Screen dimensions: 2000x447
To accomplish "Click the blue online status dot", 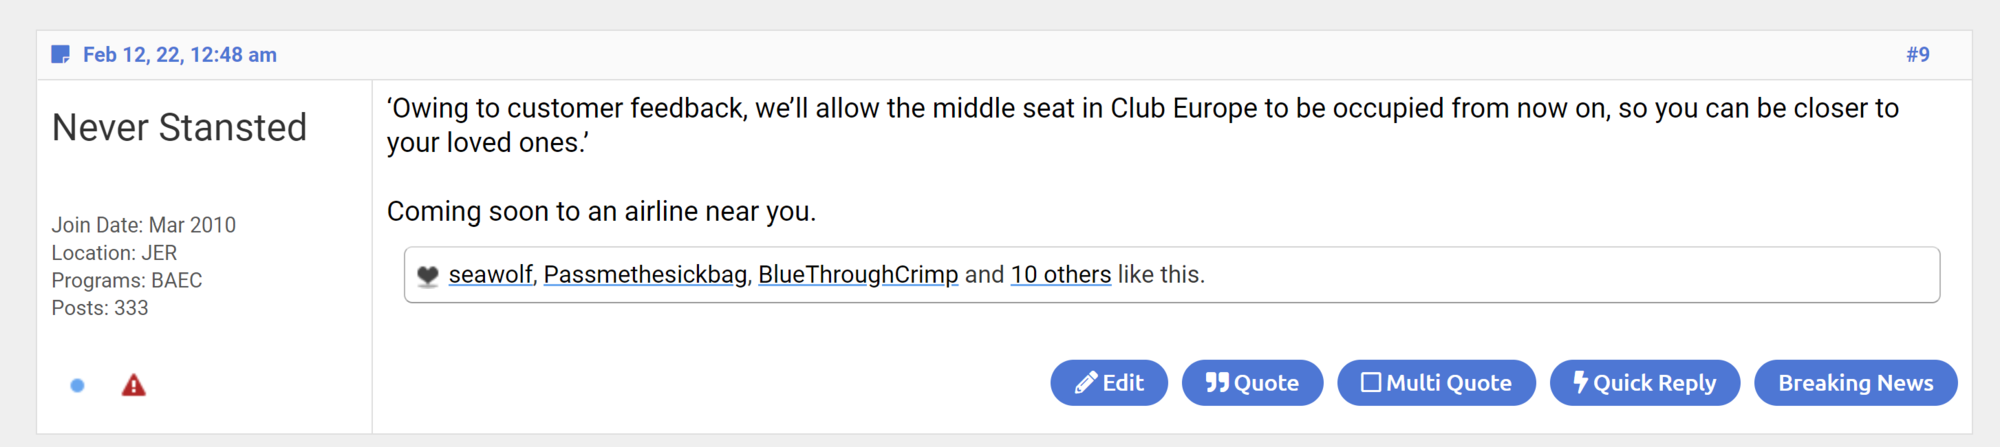I will point(77,385).
